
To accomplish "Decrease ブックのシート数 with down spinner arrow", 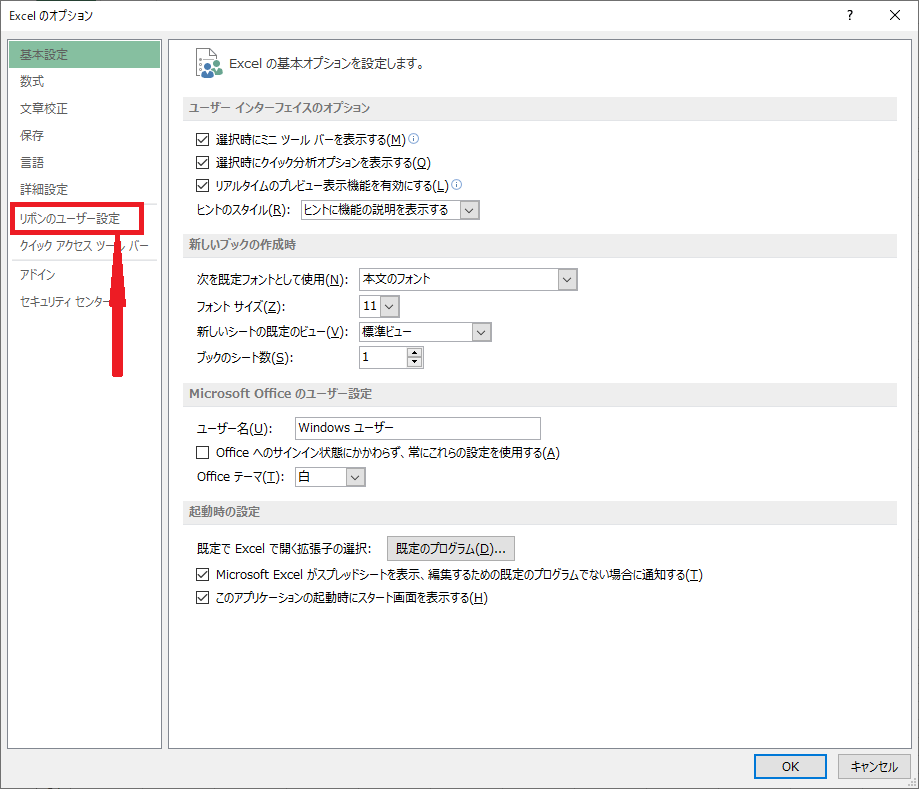I will 414,362.
